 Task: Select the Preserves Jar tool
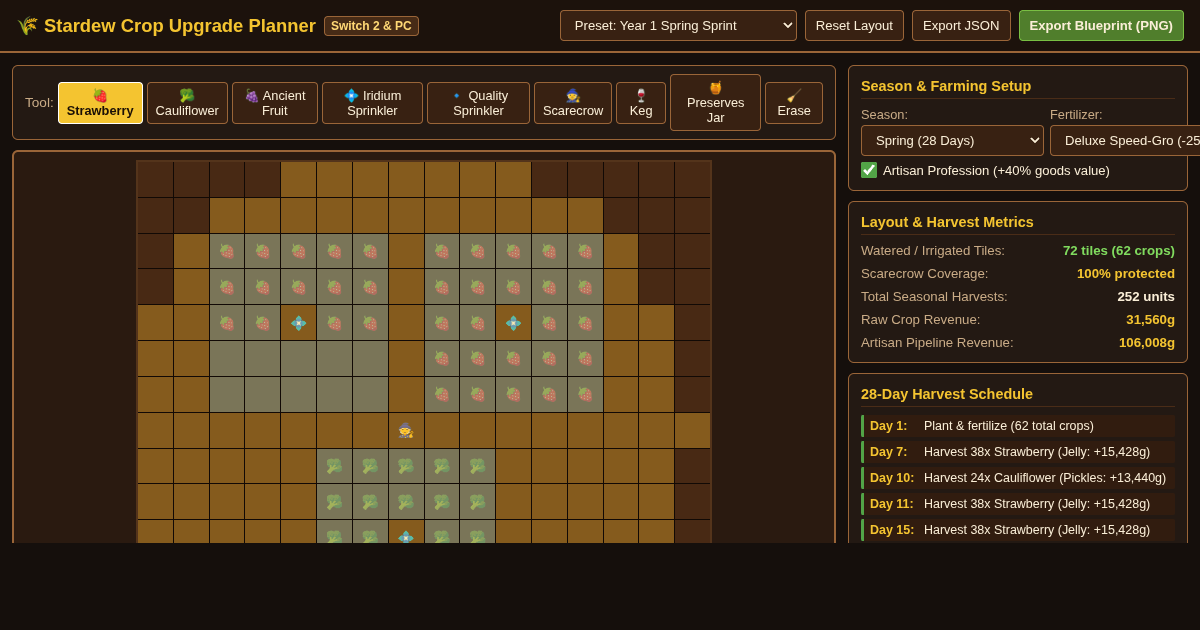pyautogui.click(x=715, y=103)
